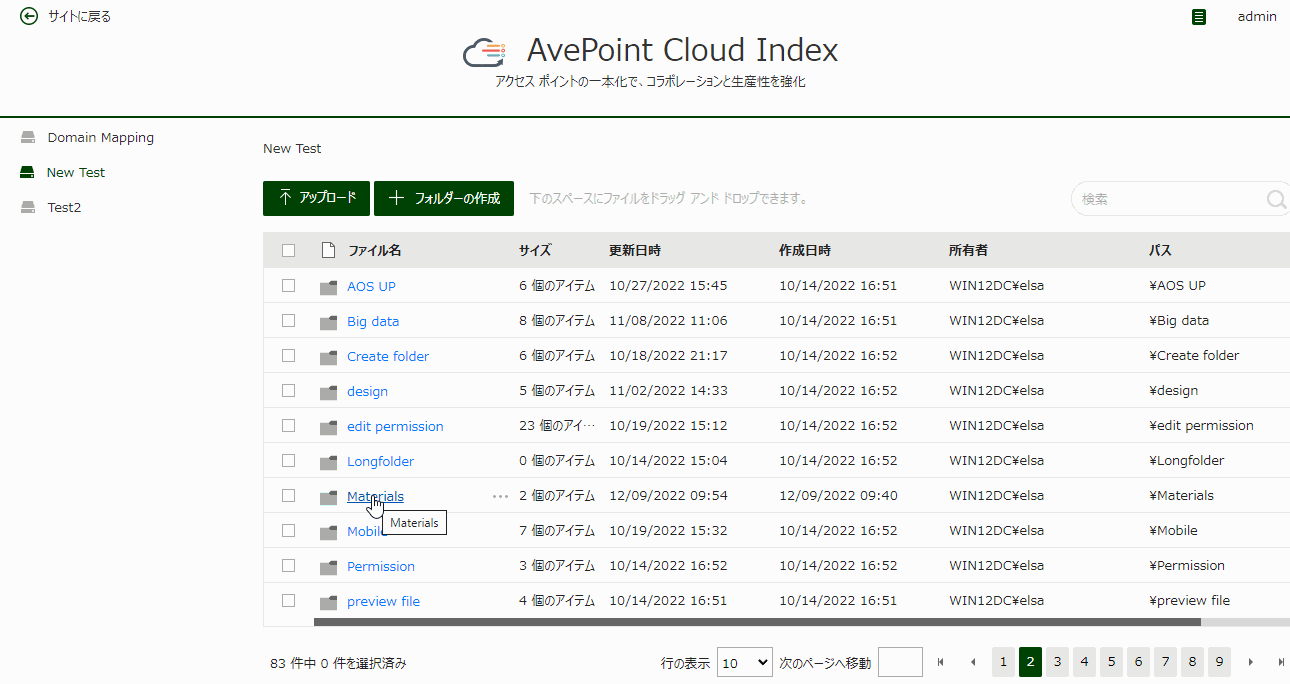The image size is (1290, 684).
Task: Sort by 作成日時 column header
Action: [805, 250]
